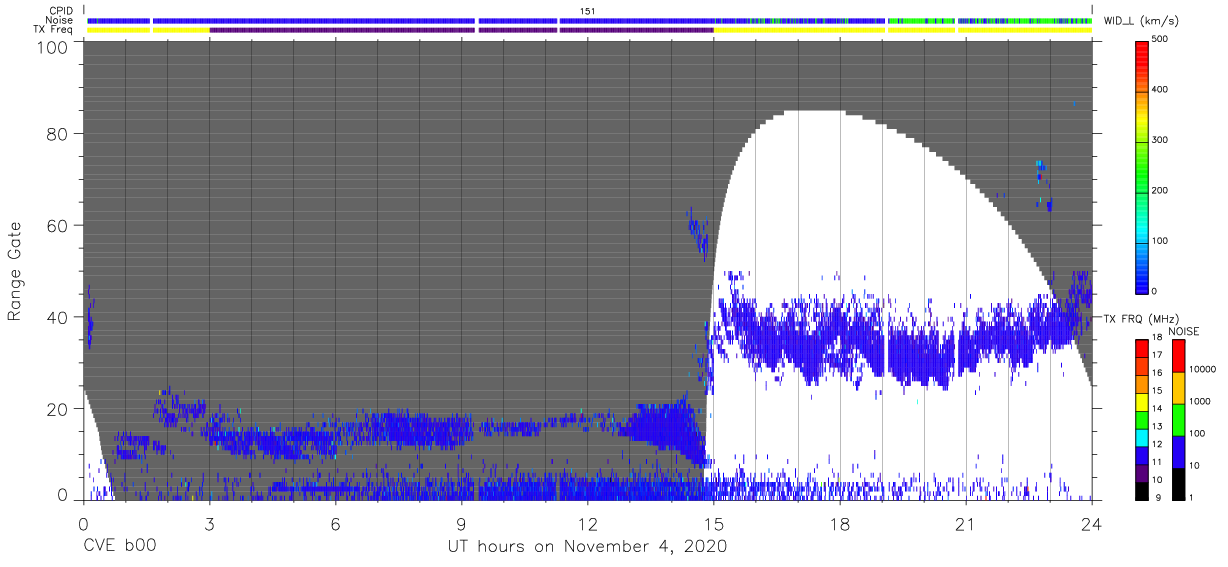
Task: Click the 100 tick on Range Gate axis
Action: point(51,47)
